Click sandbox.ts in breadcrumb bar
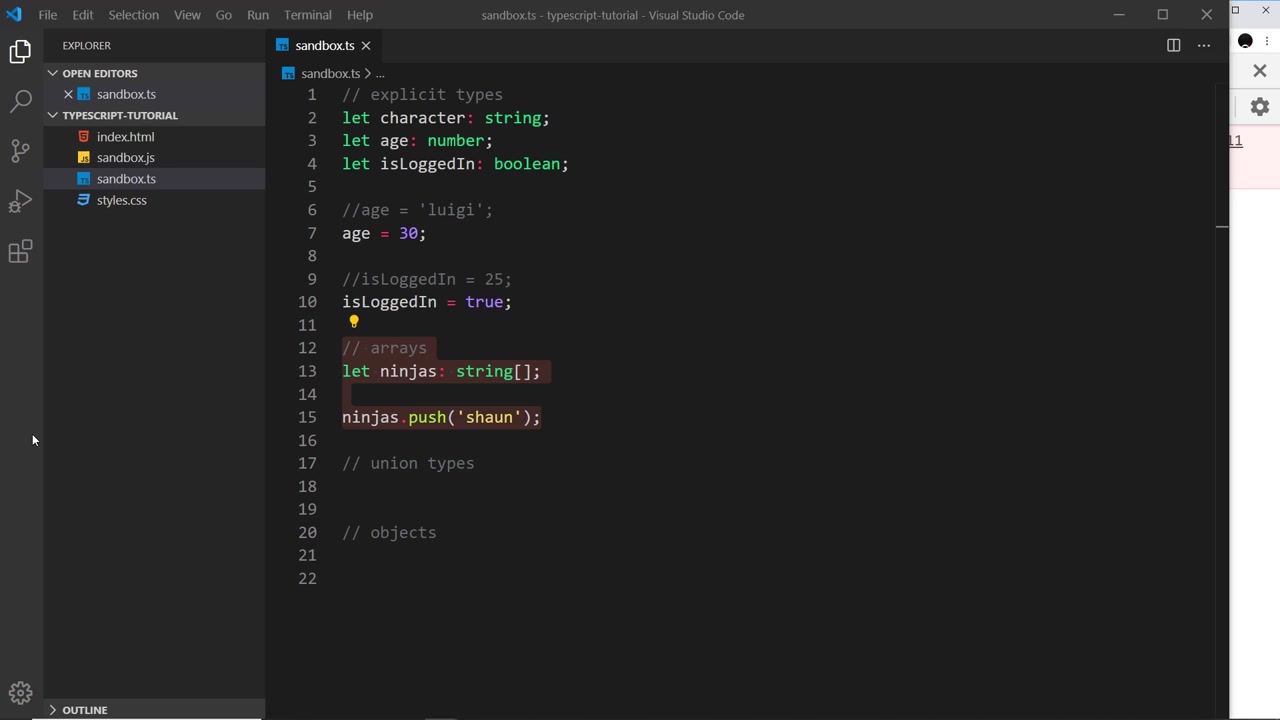 (330, 73)
